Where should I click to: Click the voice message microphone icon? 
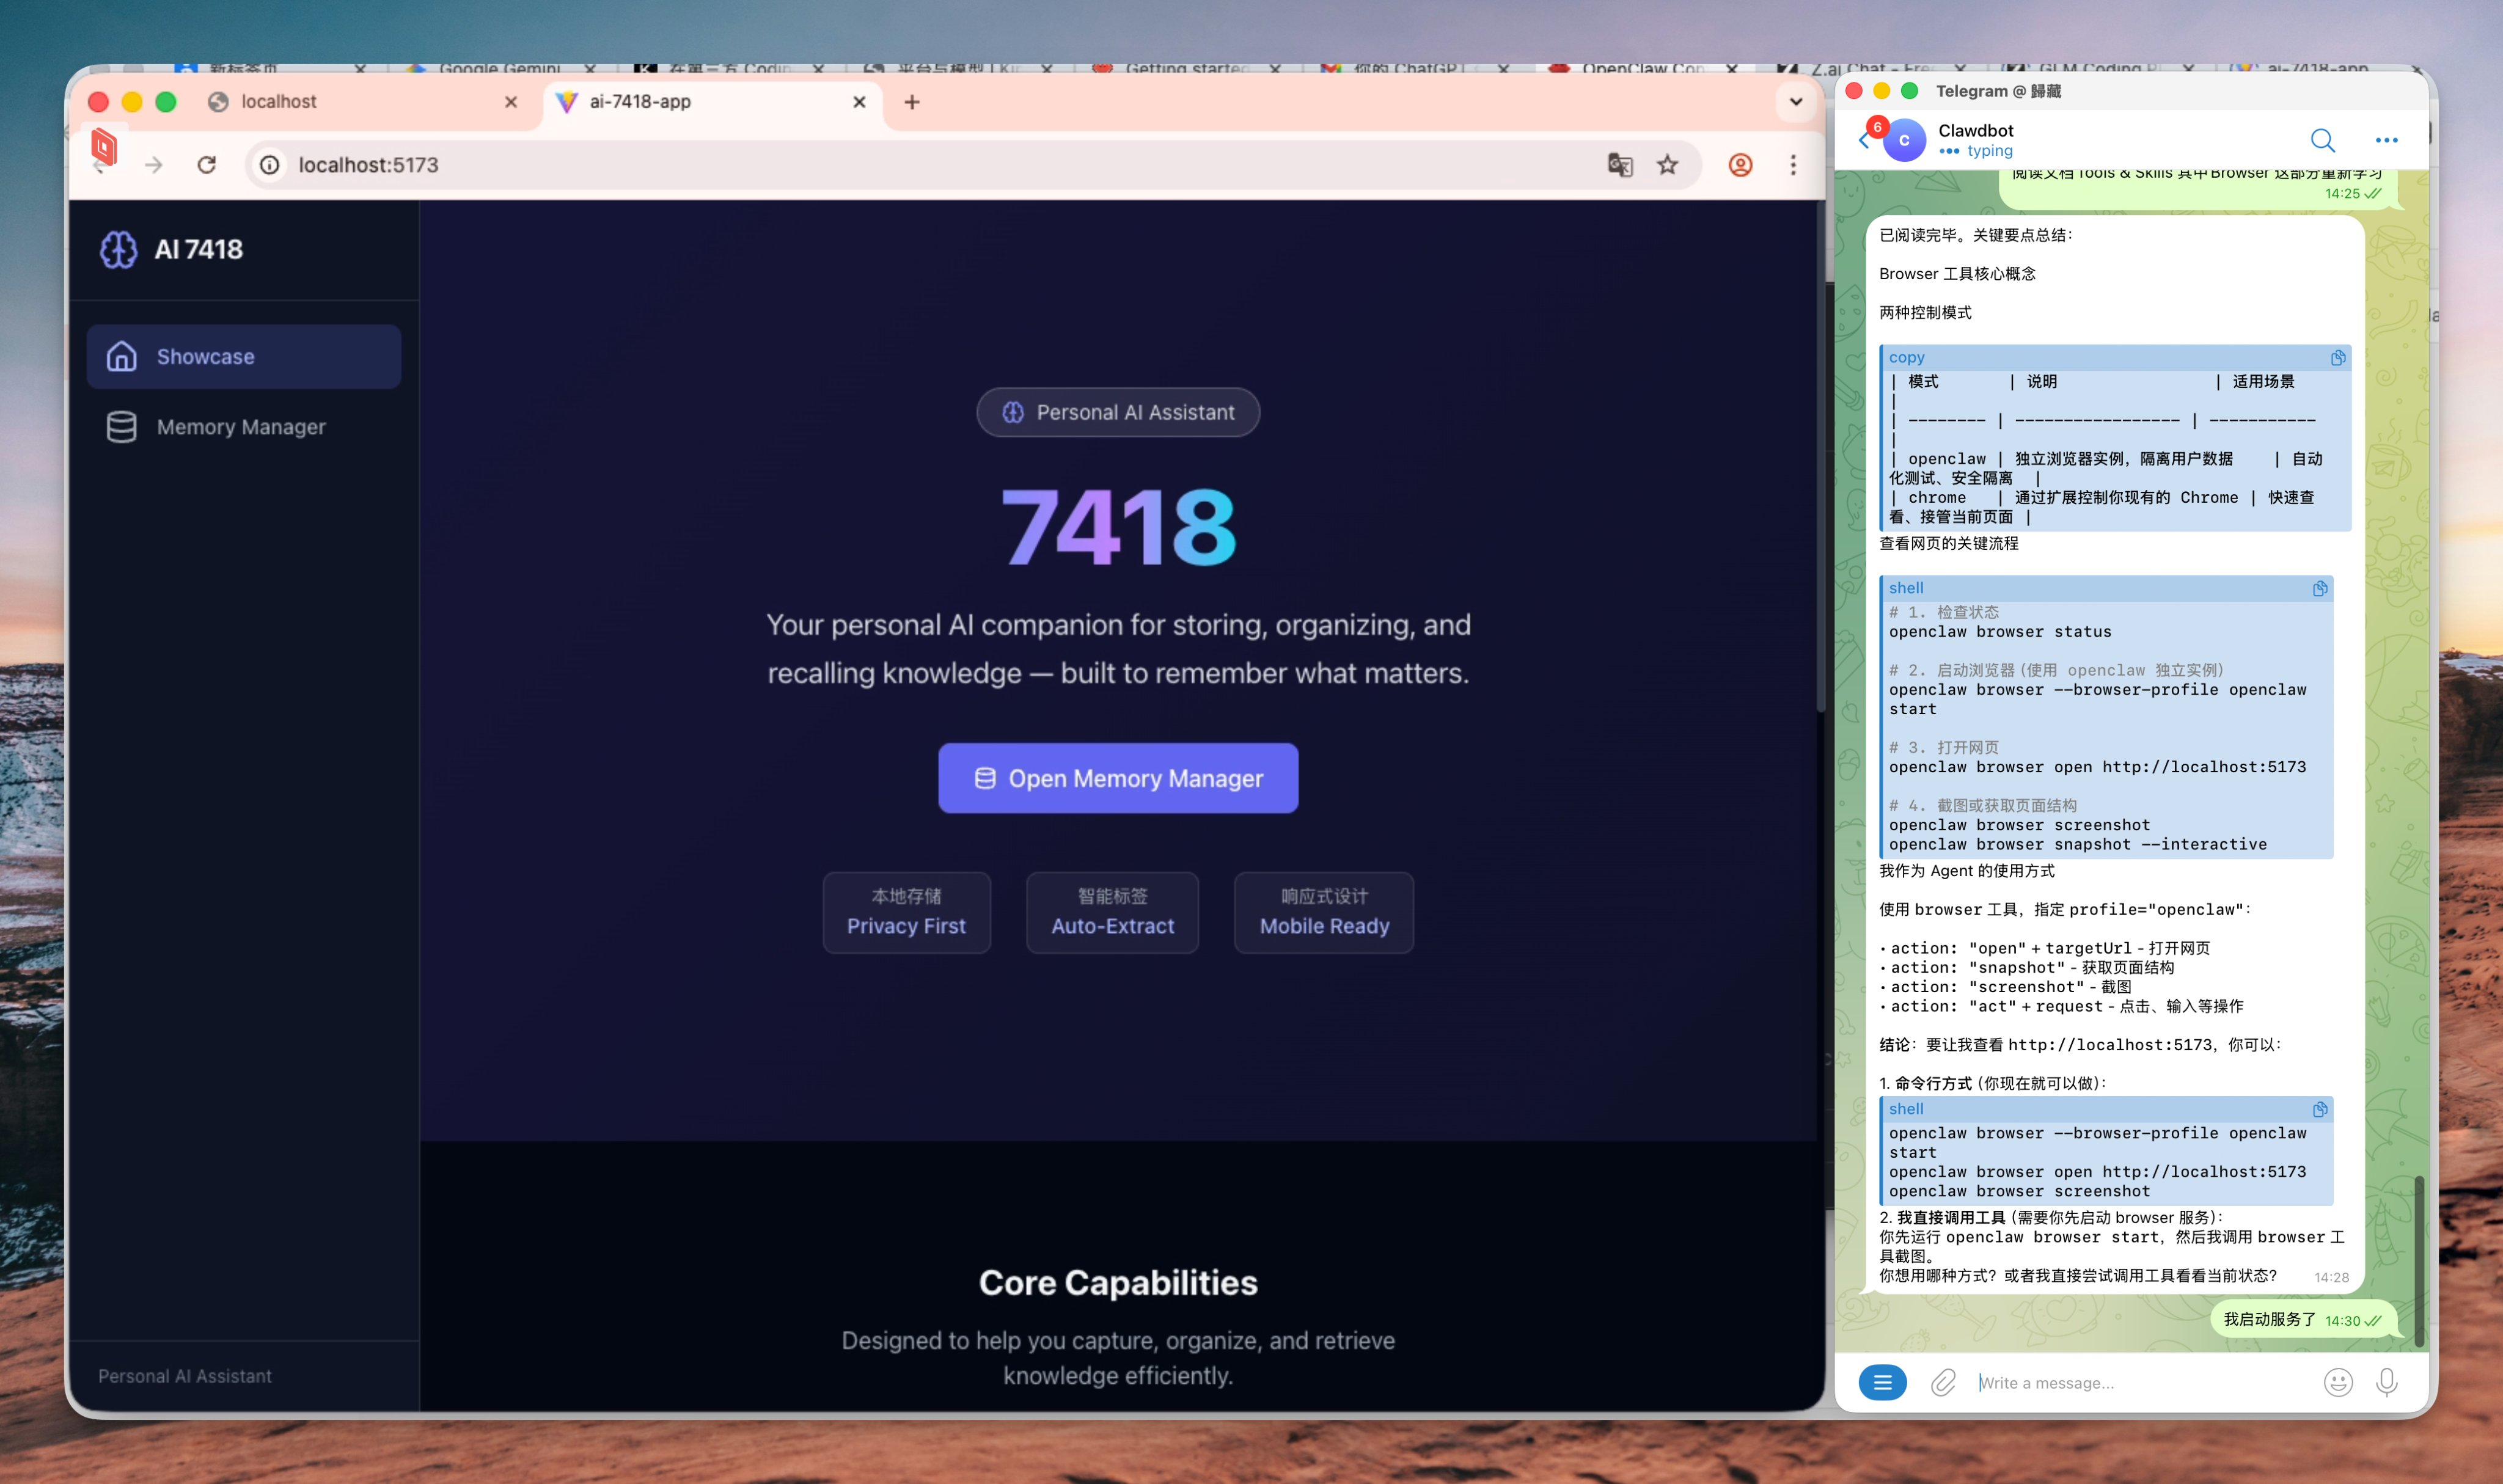[x=2387, y=1382]
